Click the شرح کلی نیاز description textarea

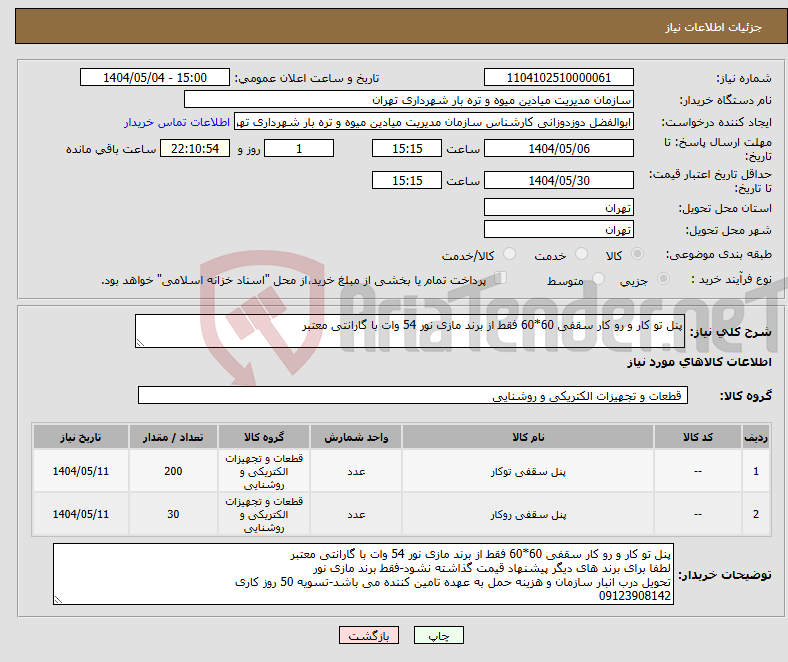pyautogui.click(x=410, y=331)
